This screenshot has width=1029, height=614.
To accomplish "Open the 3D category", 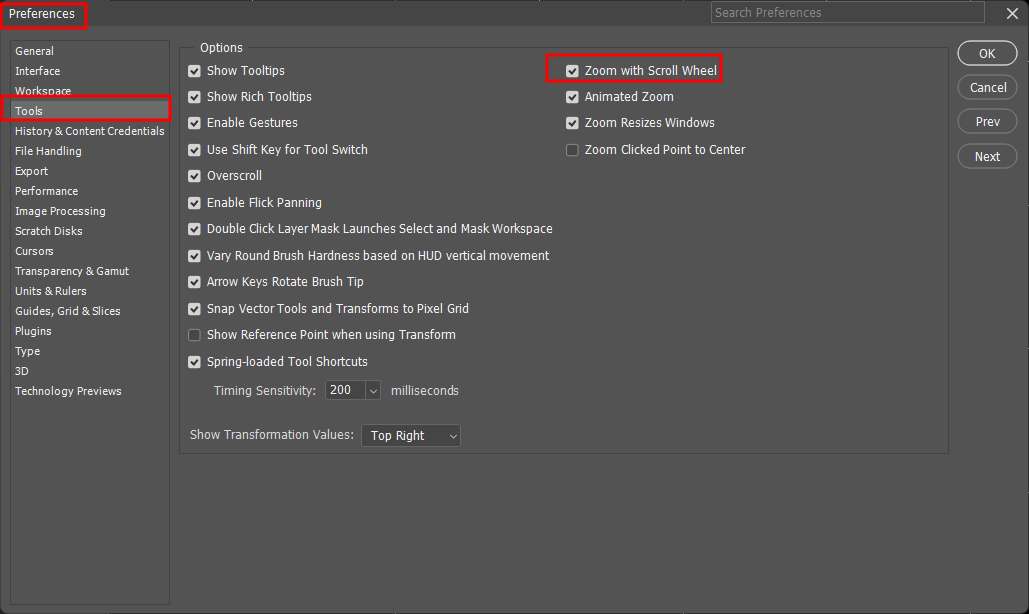I will [22, 371].
